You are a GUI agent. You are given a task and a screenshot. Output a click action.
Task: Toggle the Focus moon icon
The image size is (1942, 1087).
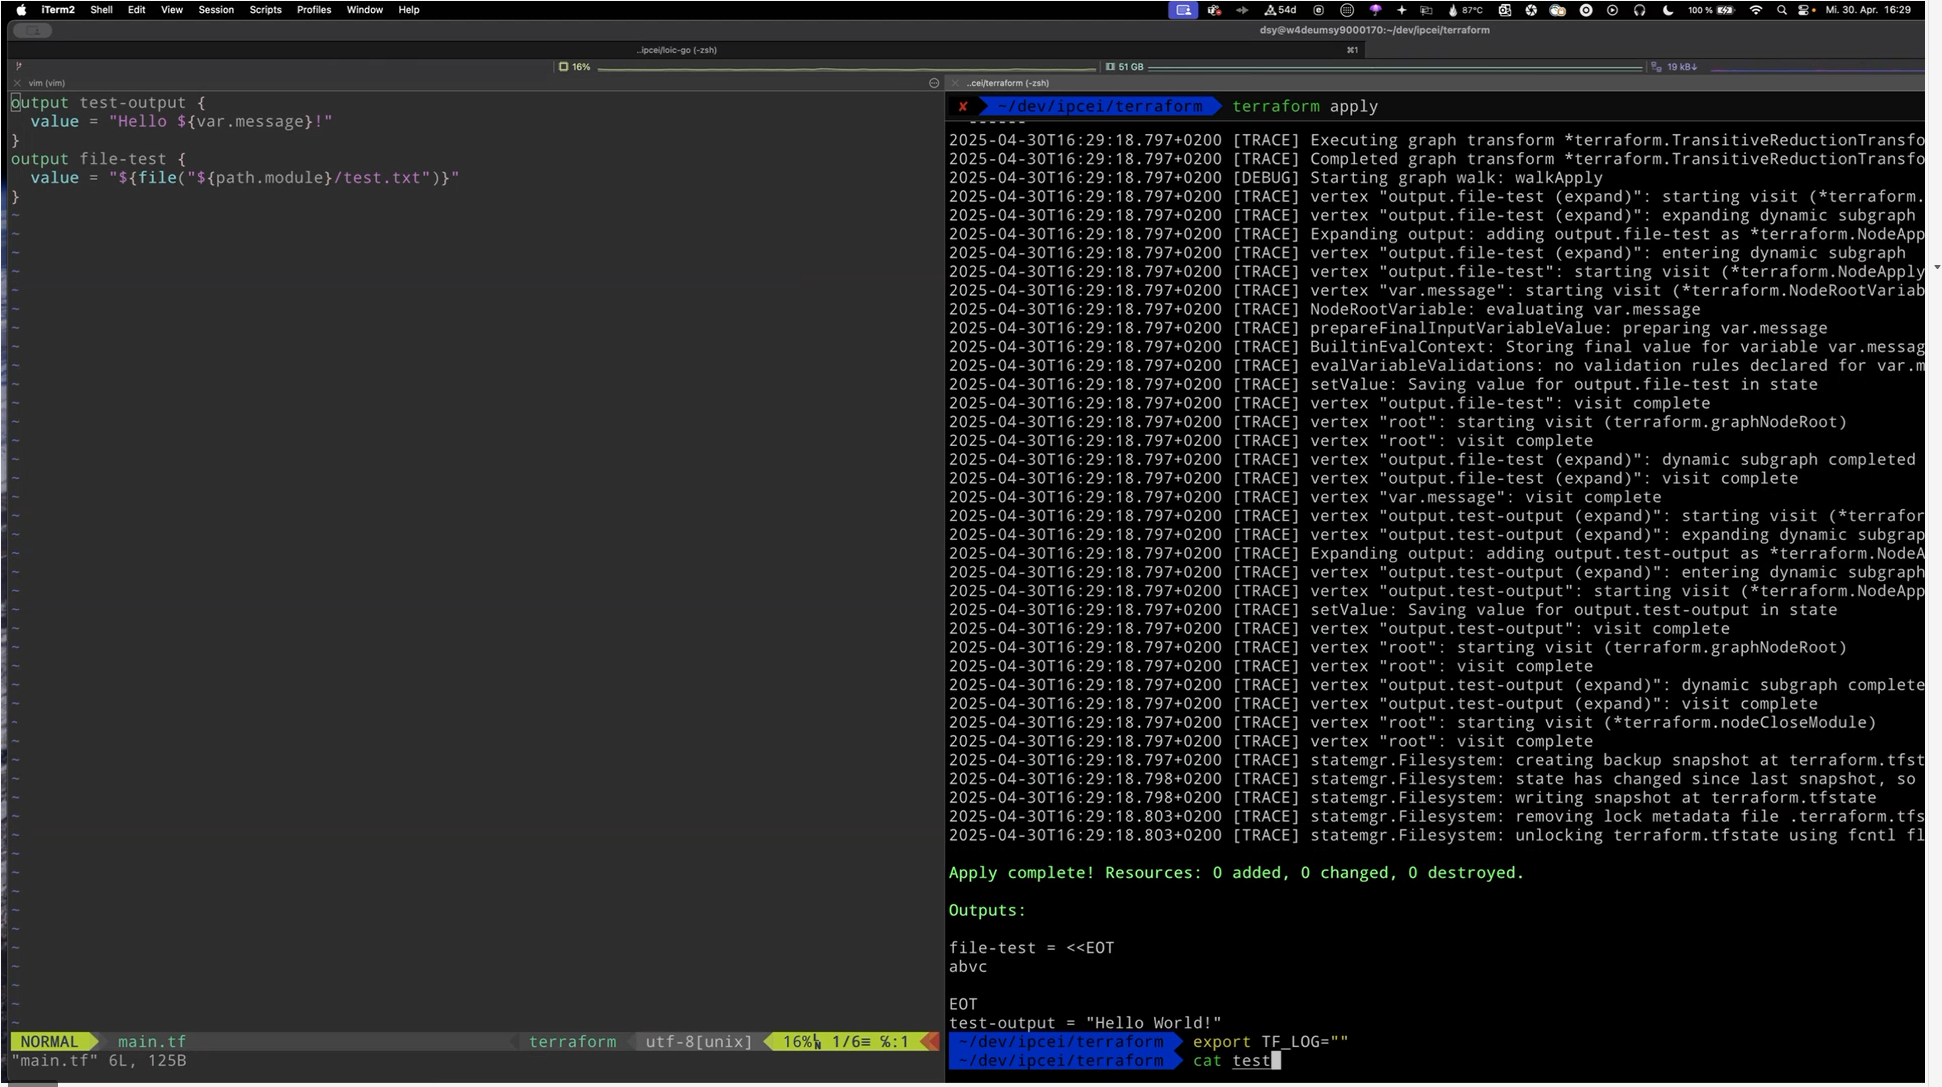click(1667, 10)
